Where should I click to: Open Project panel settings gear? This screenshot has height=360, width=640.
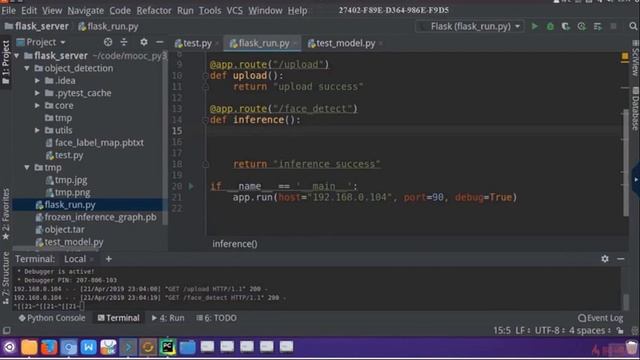[x=144, y=42]
